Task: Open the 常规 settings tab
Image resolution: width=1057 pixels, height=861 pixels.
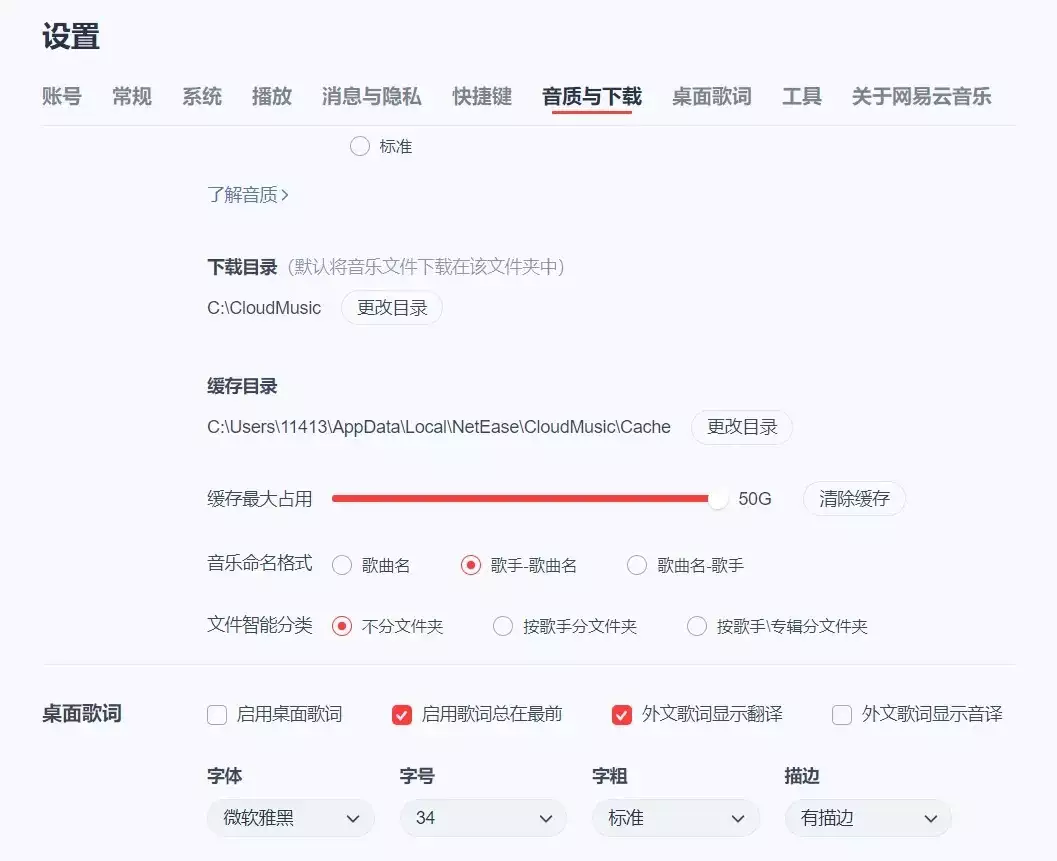Action: coord(131,96)
